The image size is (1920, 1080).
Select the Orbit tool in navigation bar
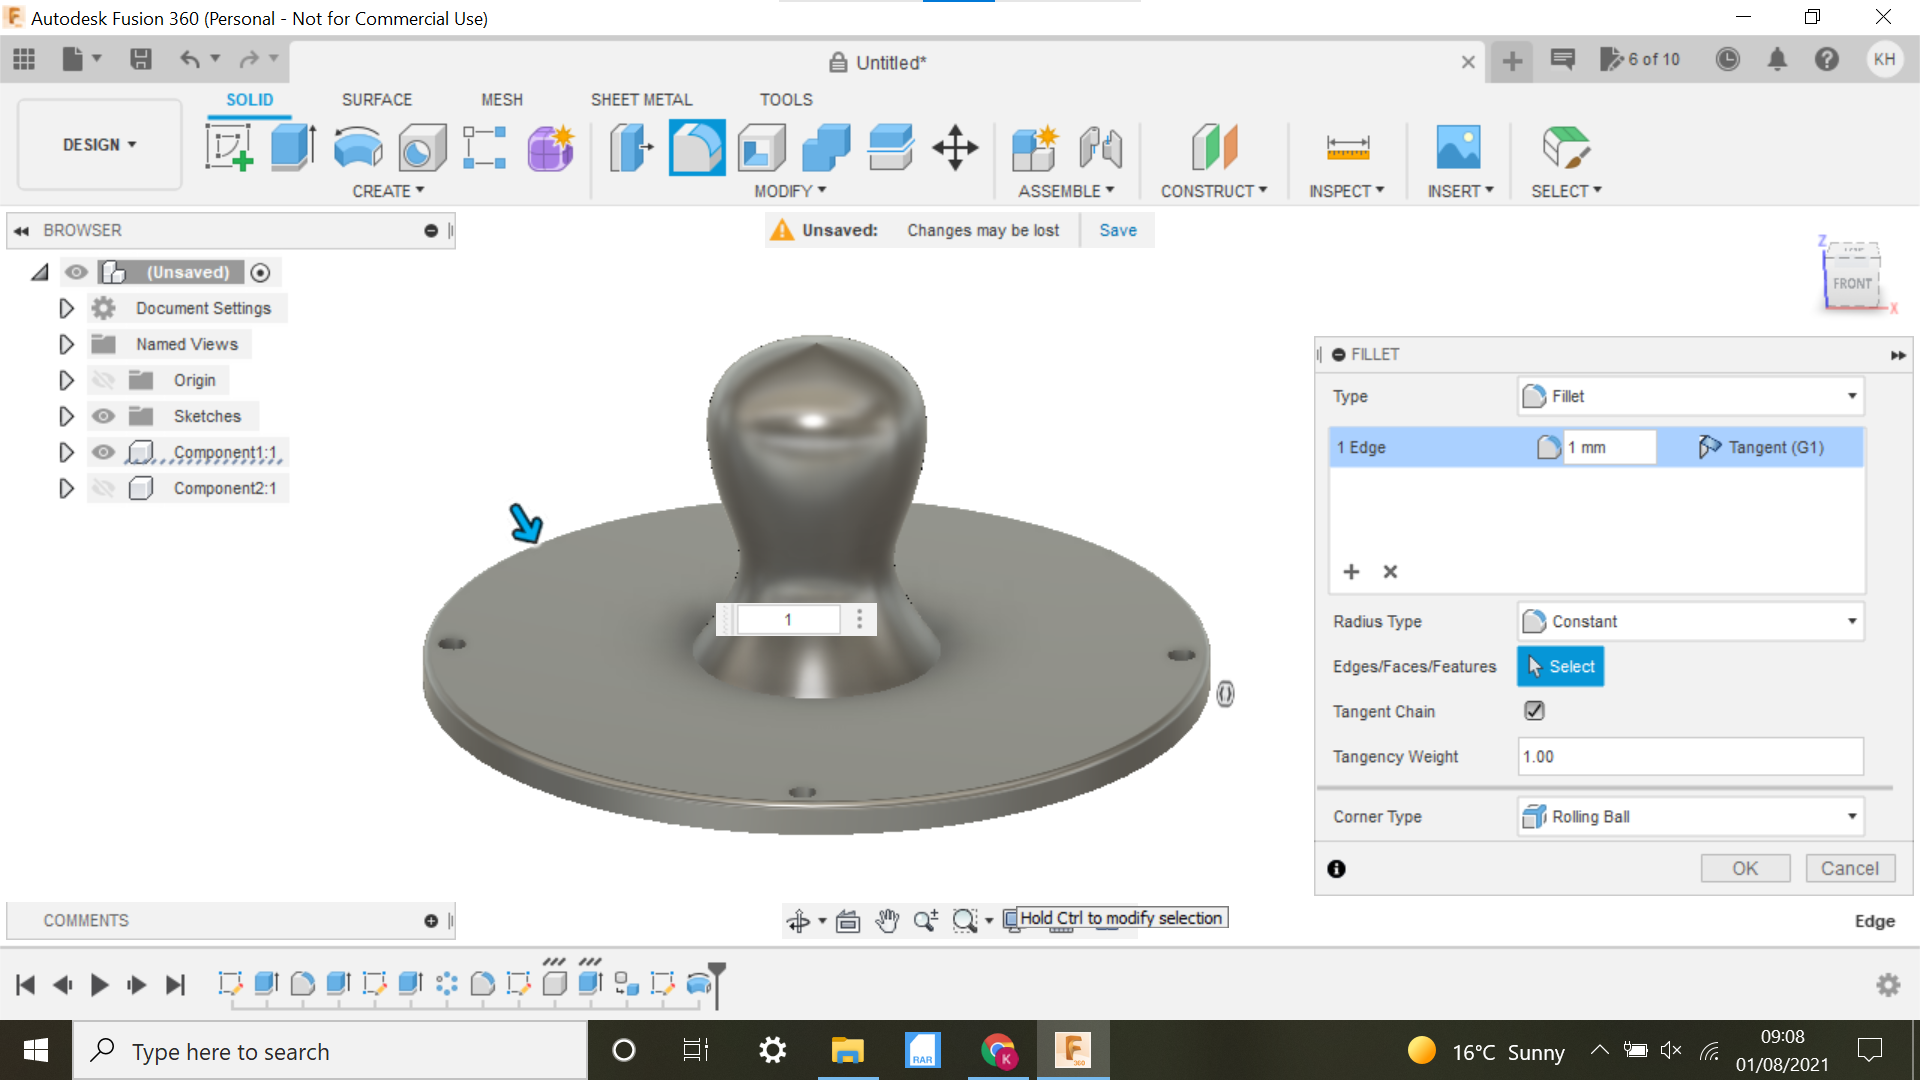800,920
